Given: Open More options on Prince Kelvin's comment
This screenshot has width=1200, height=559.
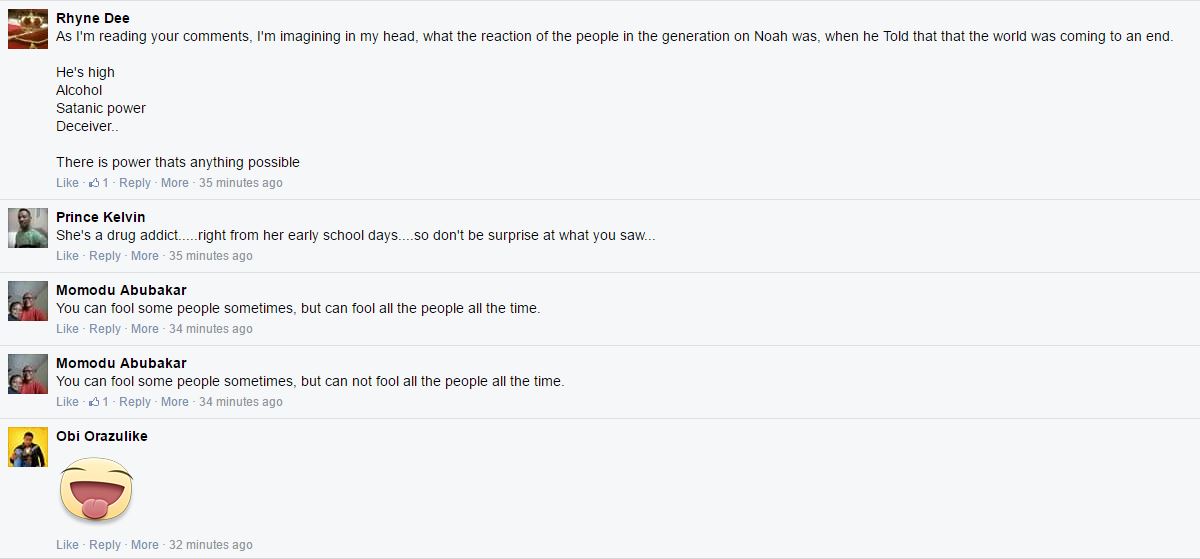Looking at the screenshot, I should tap(145, 256).
